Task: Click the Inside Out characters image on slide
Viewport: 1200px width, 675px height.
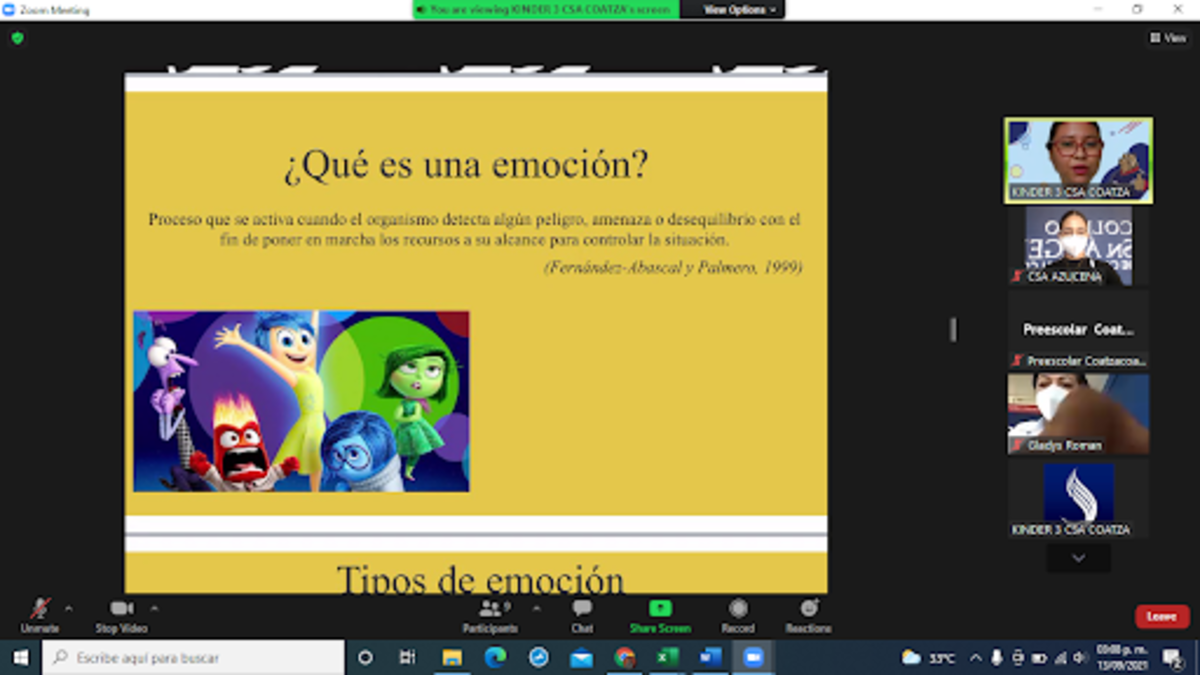Action: [x=301, y=401]
